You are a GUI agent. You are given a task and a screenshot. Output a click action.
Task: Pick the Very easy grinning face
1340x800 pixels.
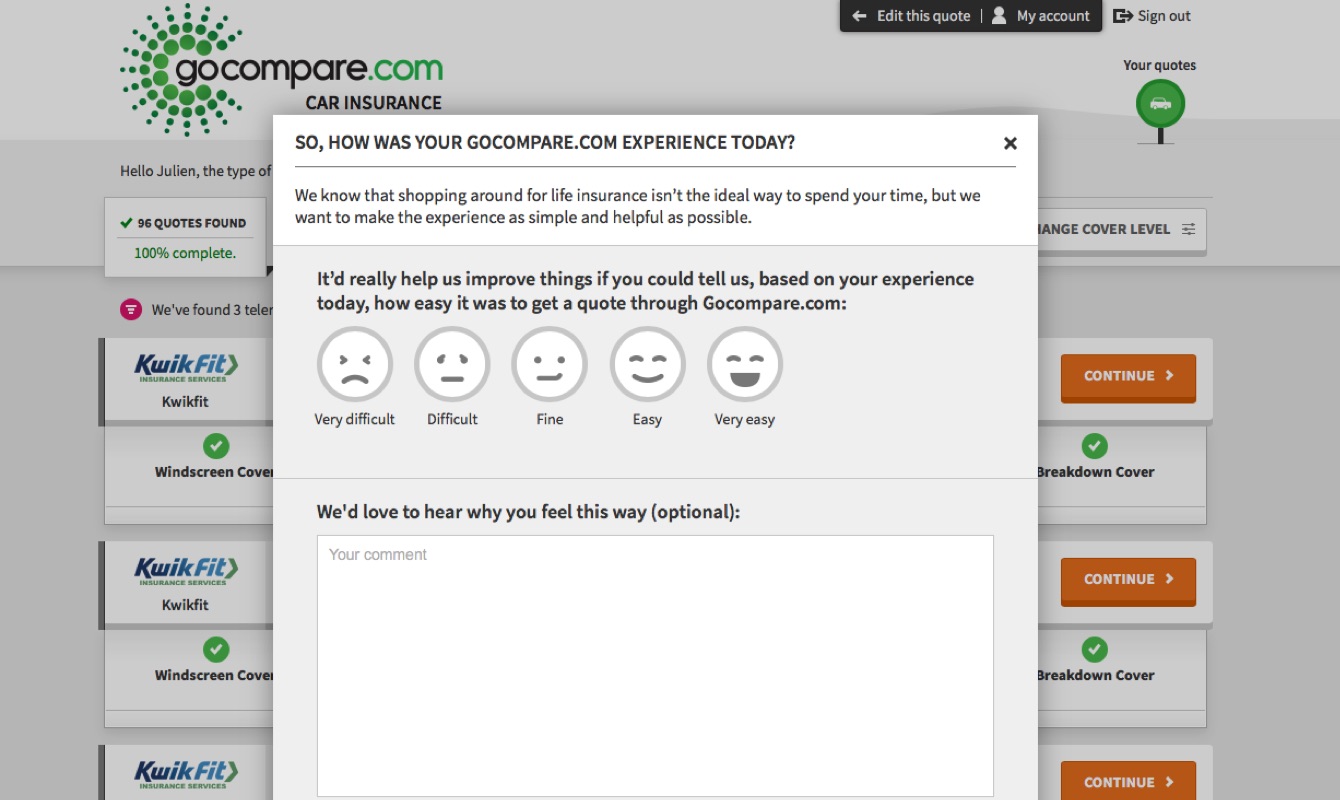744,364
